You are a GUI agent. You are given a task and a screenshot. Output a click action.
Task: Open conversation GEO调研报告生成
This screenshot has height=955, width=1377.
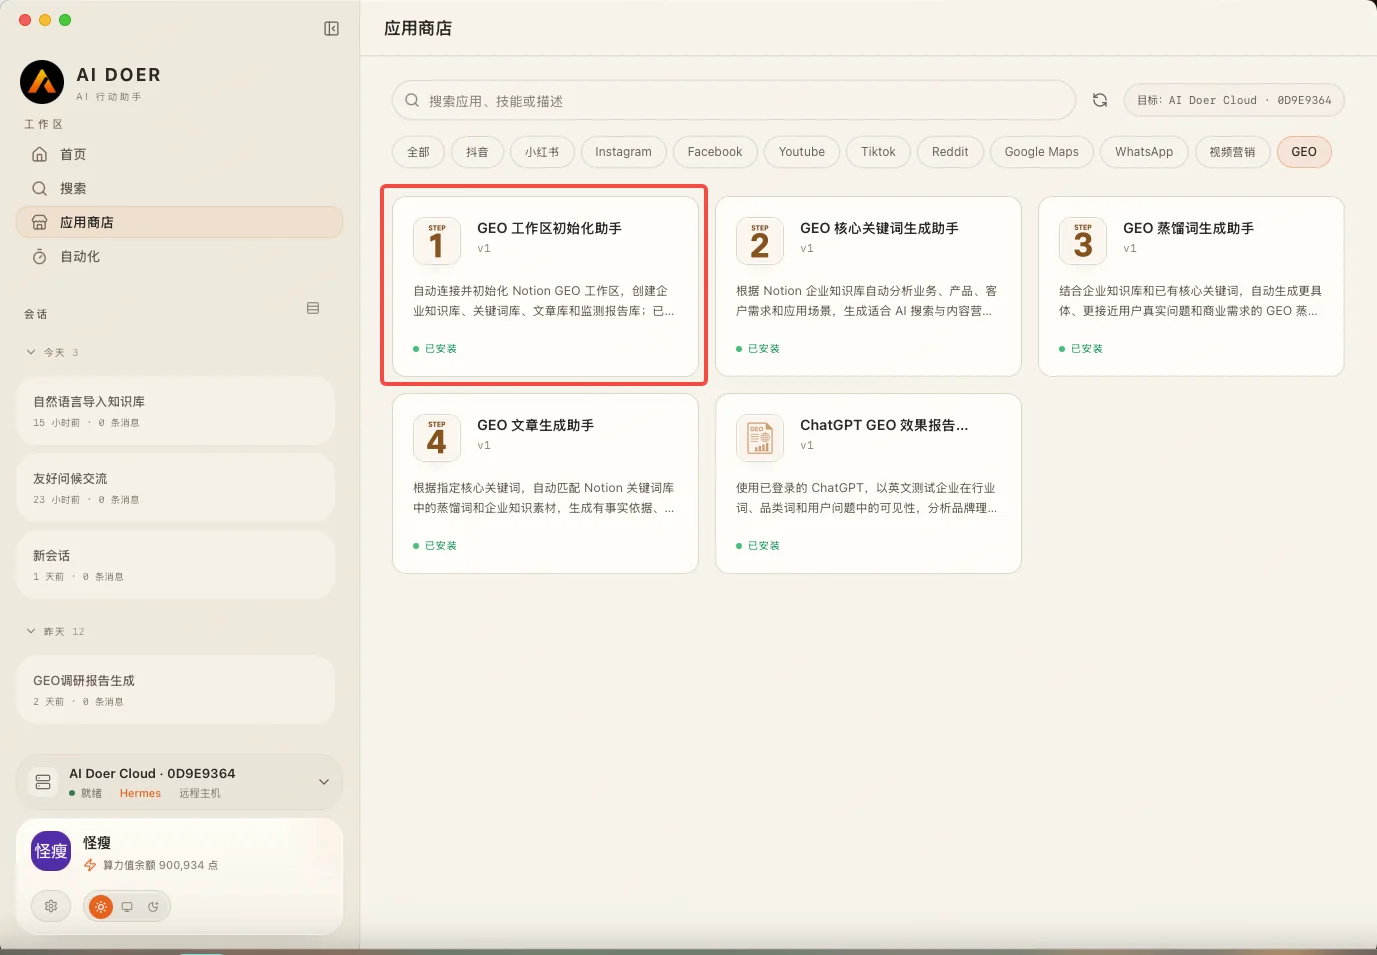(x=176, y=690)
